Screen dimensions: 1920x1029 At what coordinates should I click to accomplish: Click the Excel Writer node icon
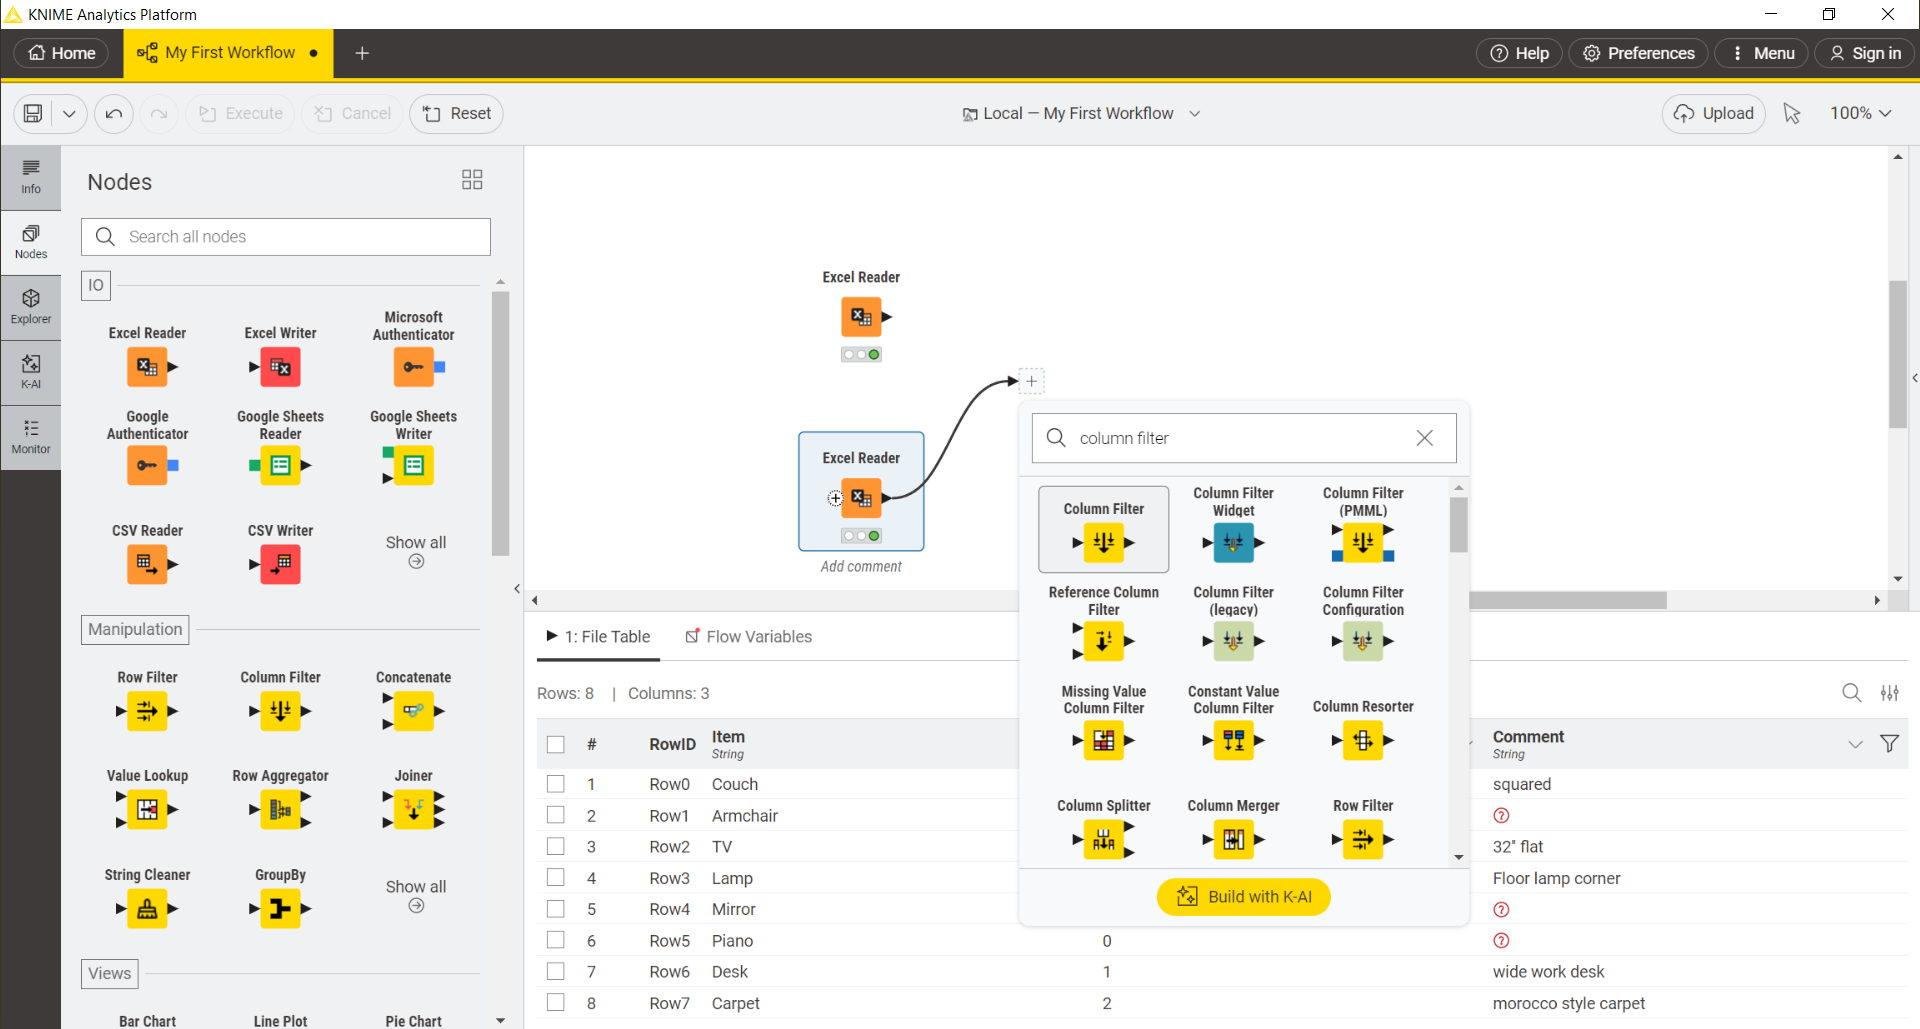click(280, 367)
